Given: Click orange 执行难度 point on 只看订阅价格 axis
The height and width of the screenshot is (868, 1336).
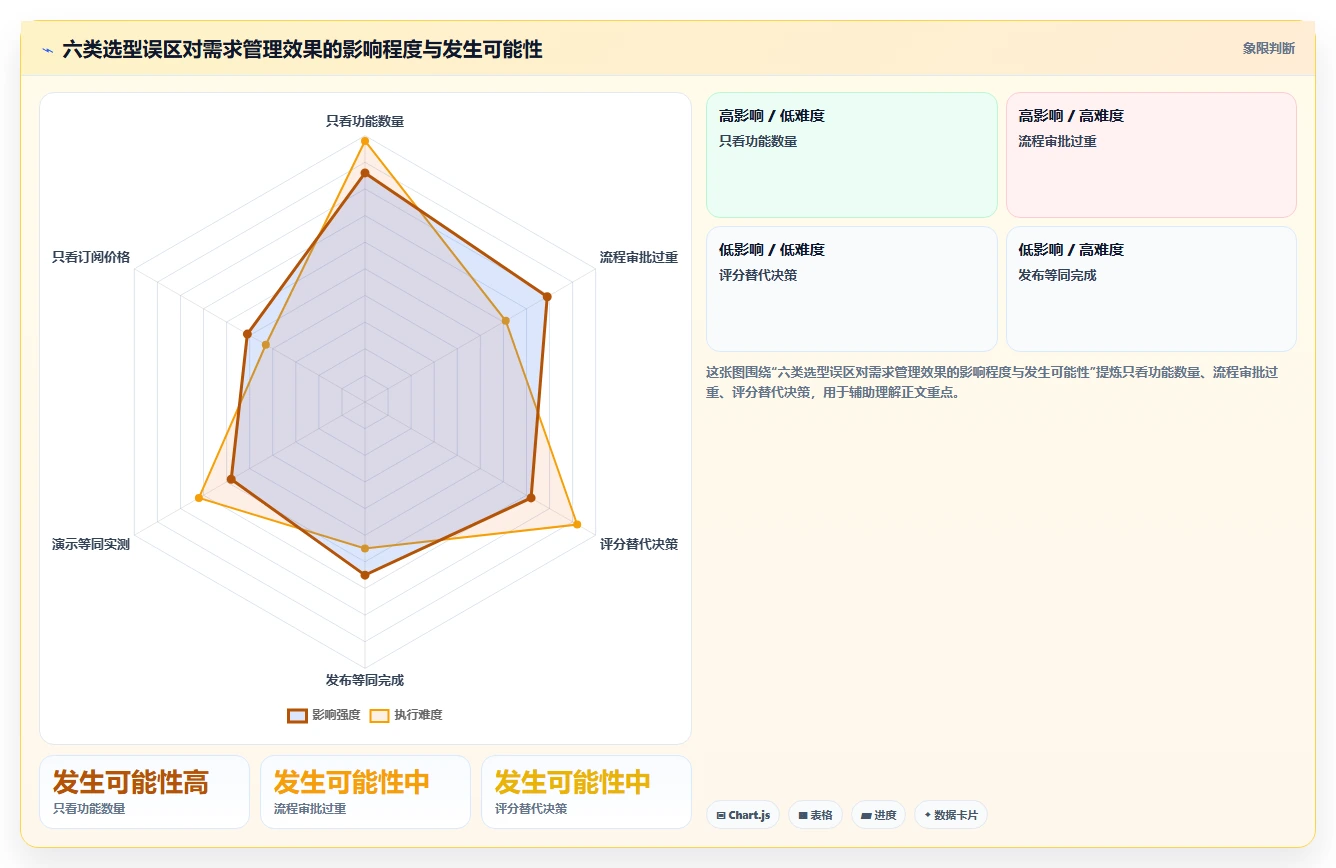Looking at the screenshot, I should 265,344.
